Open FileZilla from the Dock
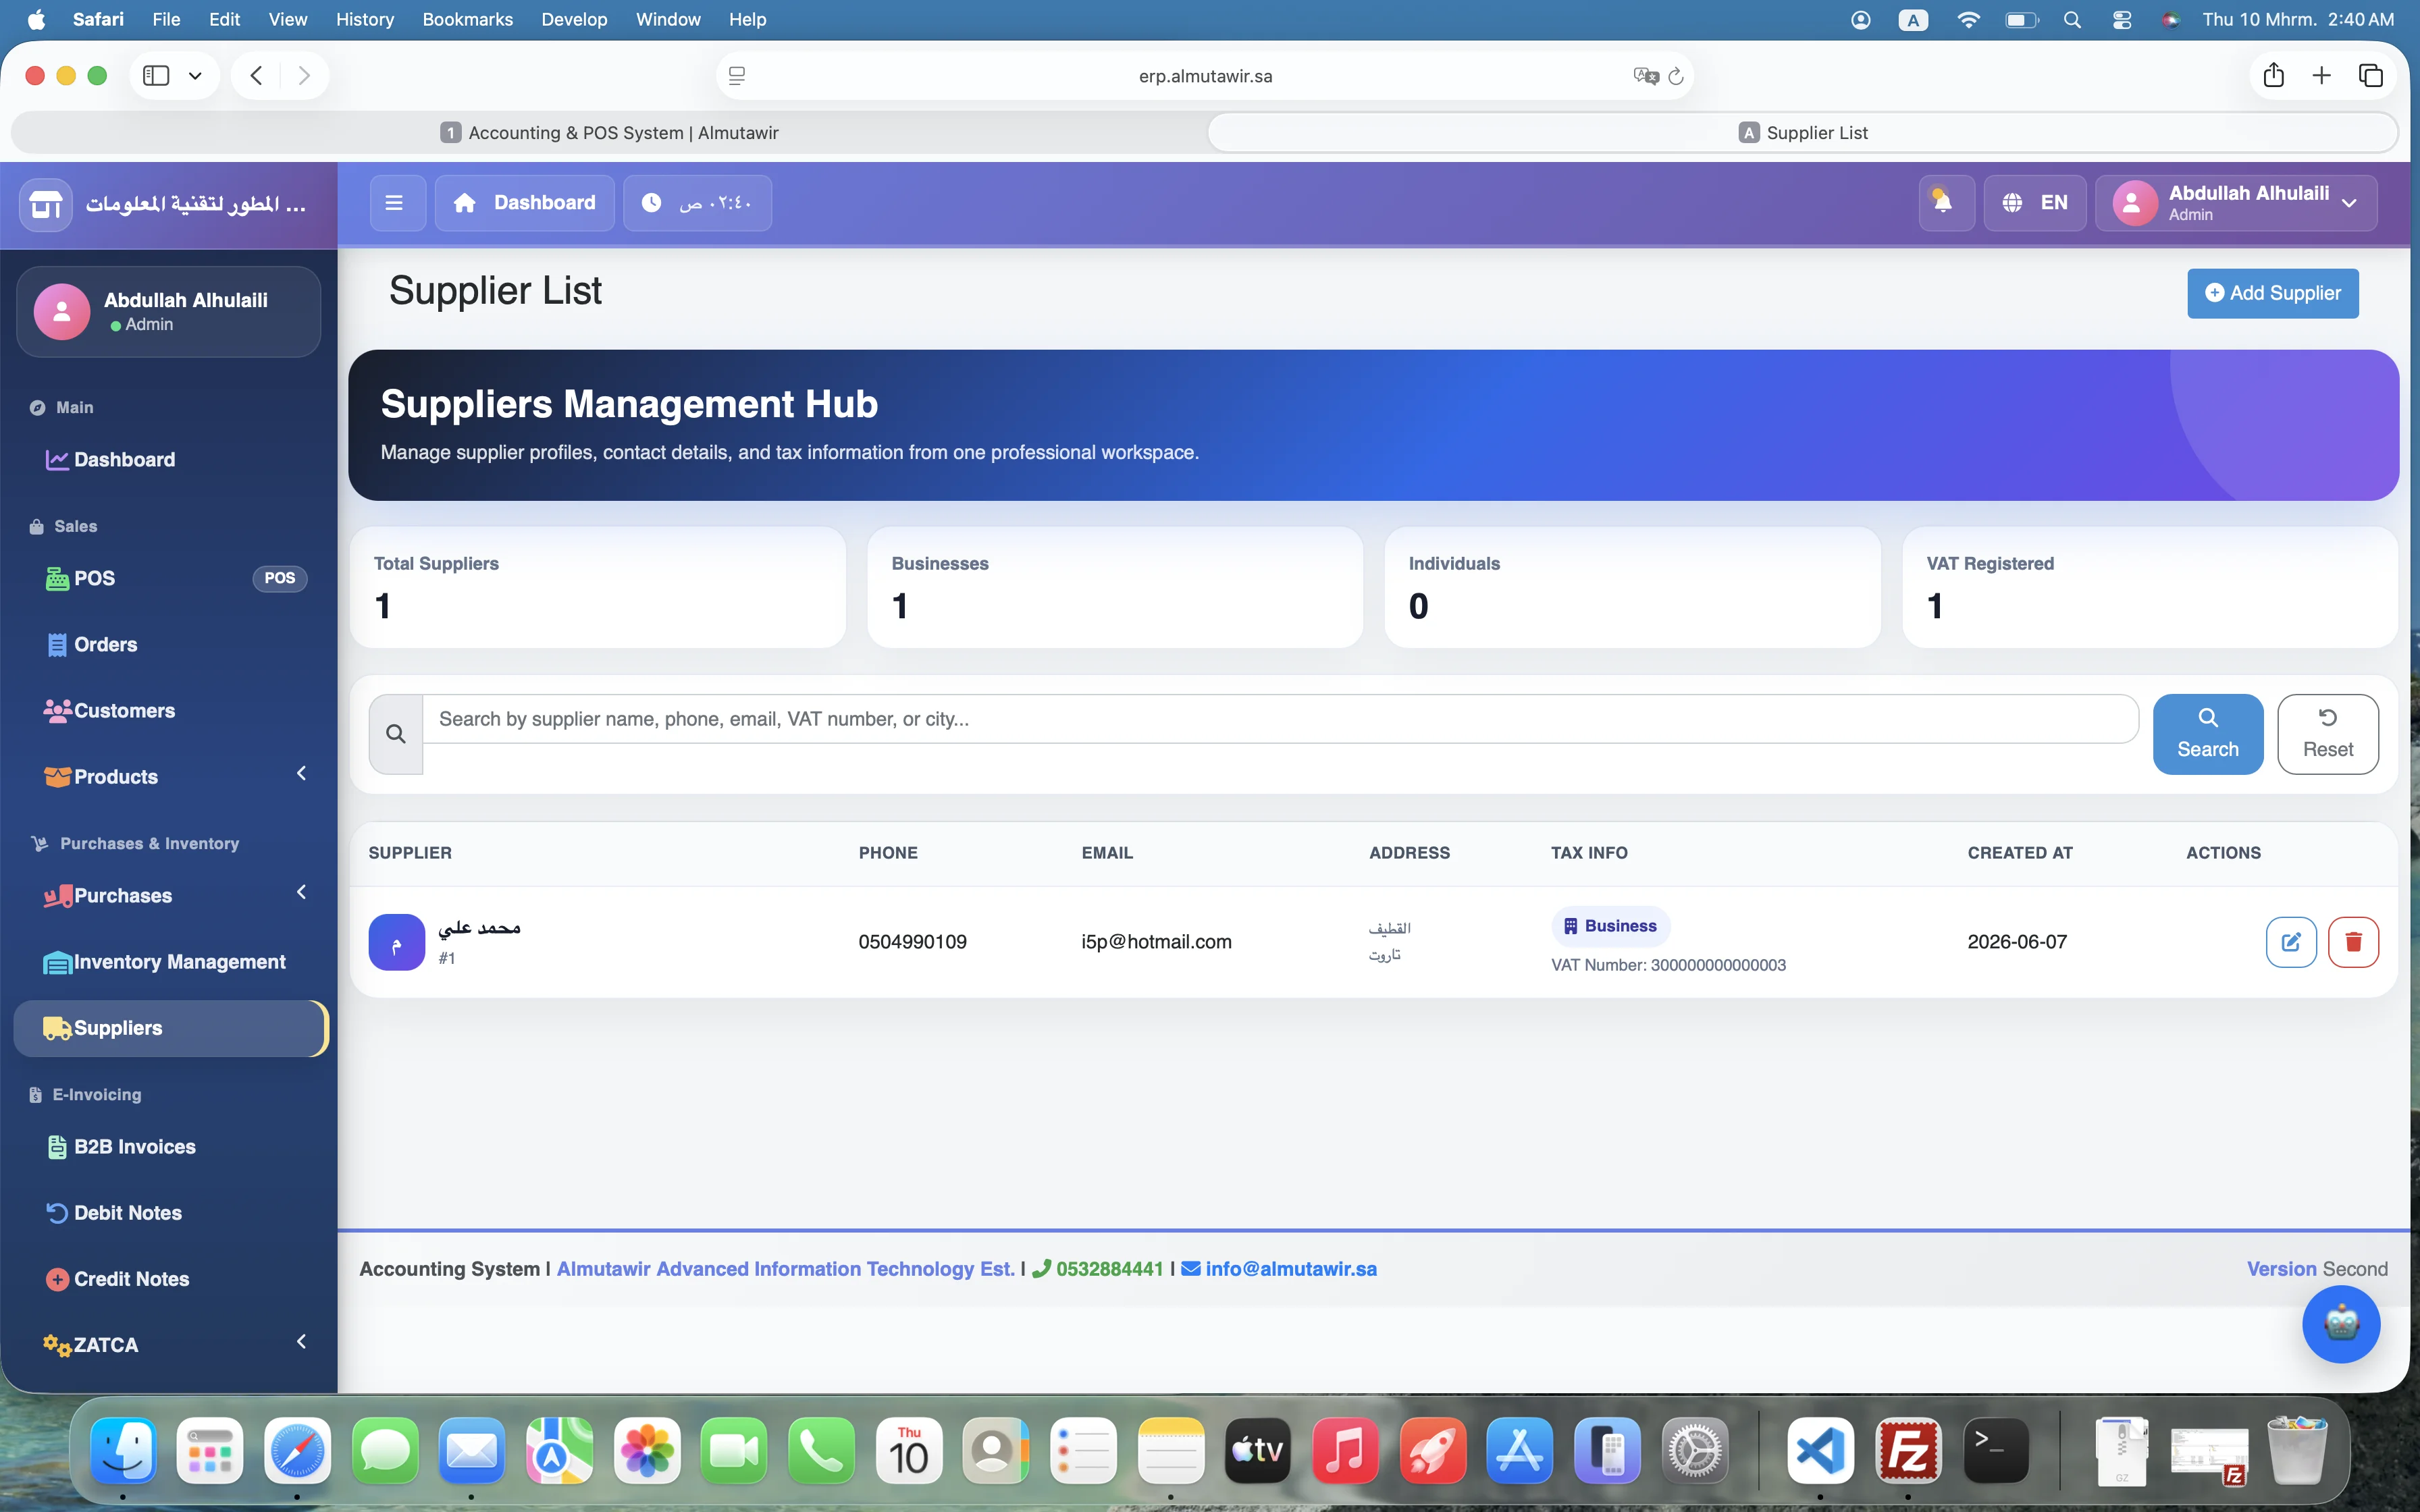This screenshot has width=2420, height=1512. click(x=1908, y=1450)
